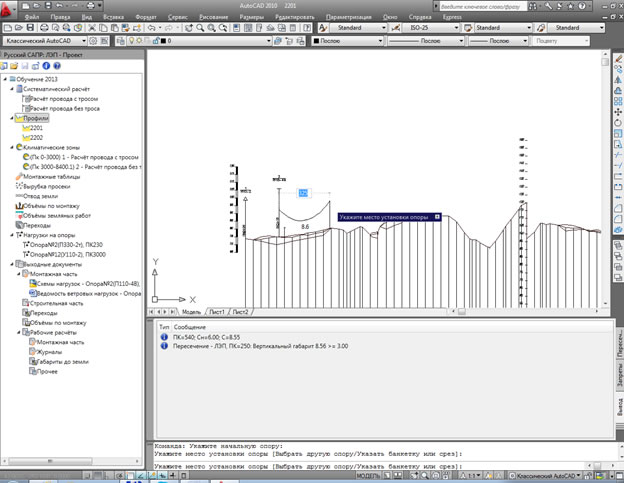The image size is (624, 483).
Task: Open the Параметризация menu
Action: click(349, 17)
